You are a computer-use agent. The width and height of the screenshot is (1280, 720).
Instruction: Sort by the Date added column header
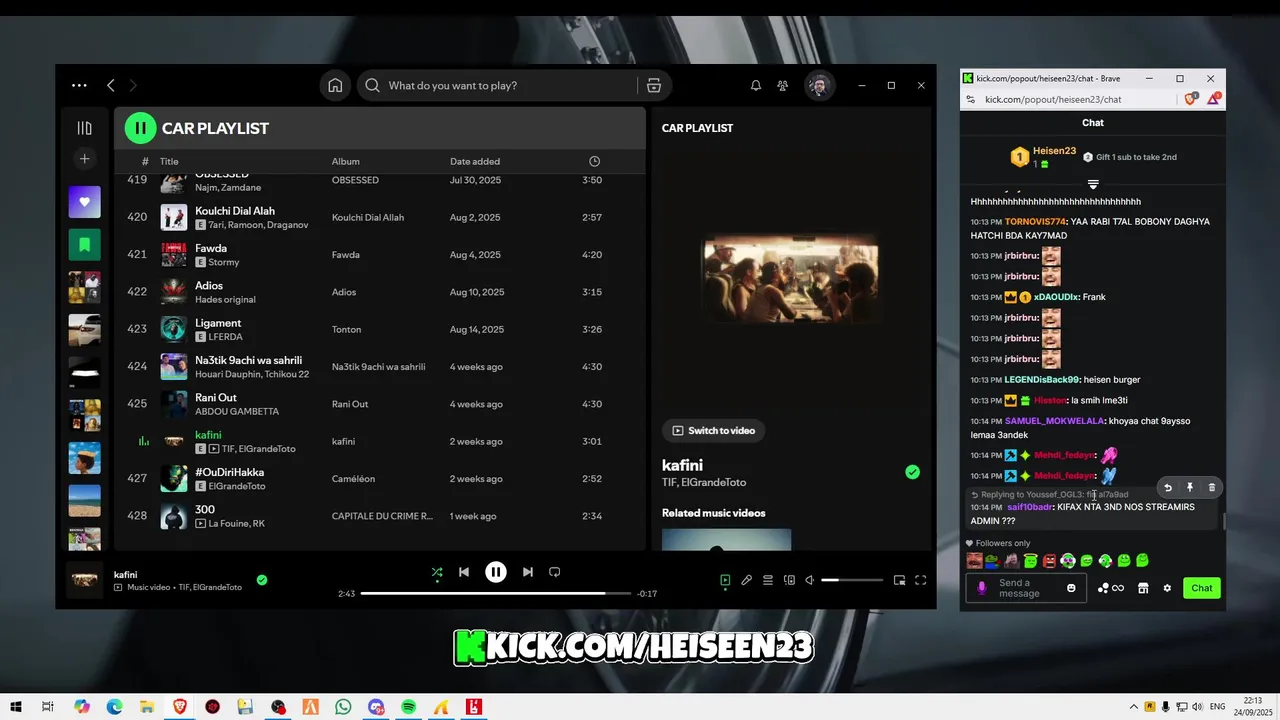(475, 161)
